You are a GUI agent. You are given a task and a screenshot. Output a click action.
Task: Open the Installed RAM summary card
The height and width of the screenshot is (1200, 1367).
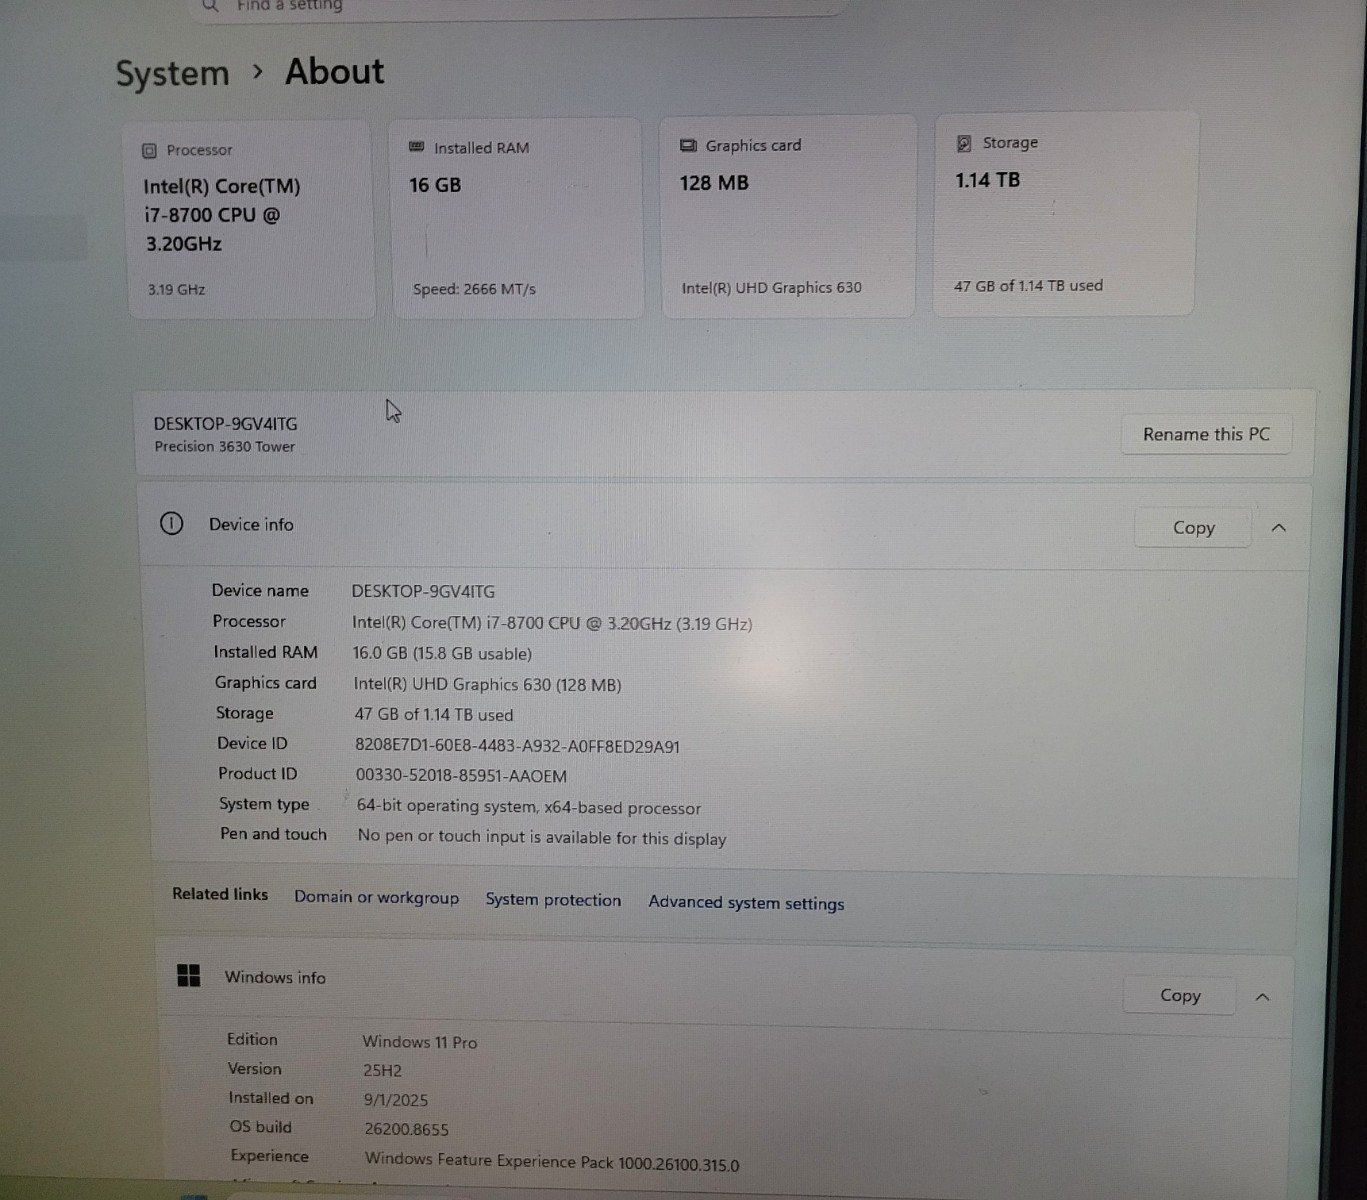click(x=516, y=218)
